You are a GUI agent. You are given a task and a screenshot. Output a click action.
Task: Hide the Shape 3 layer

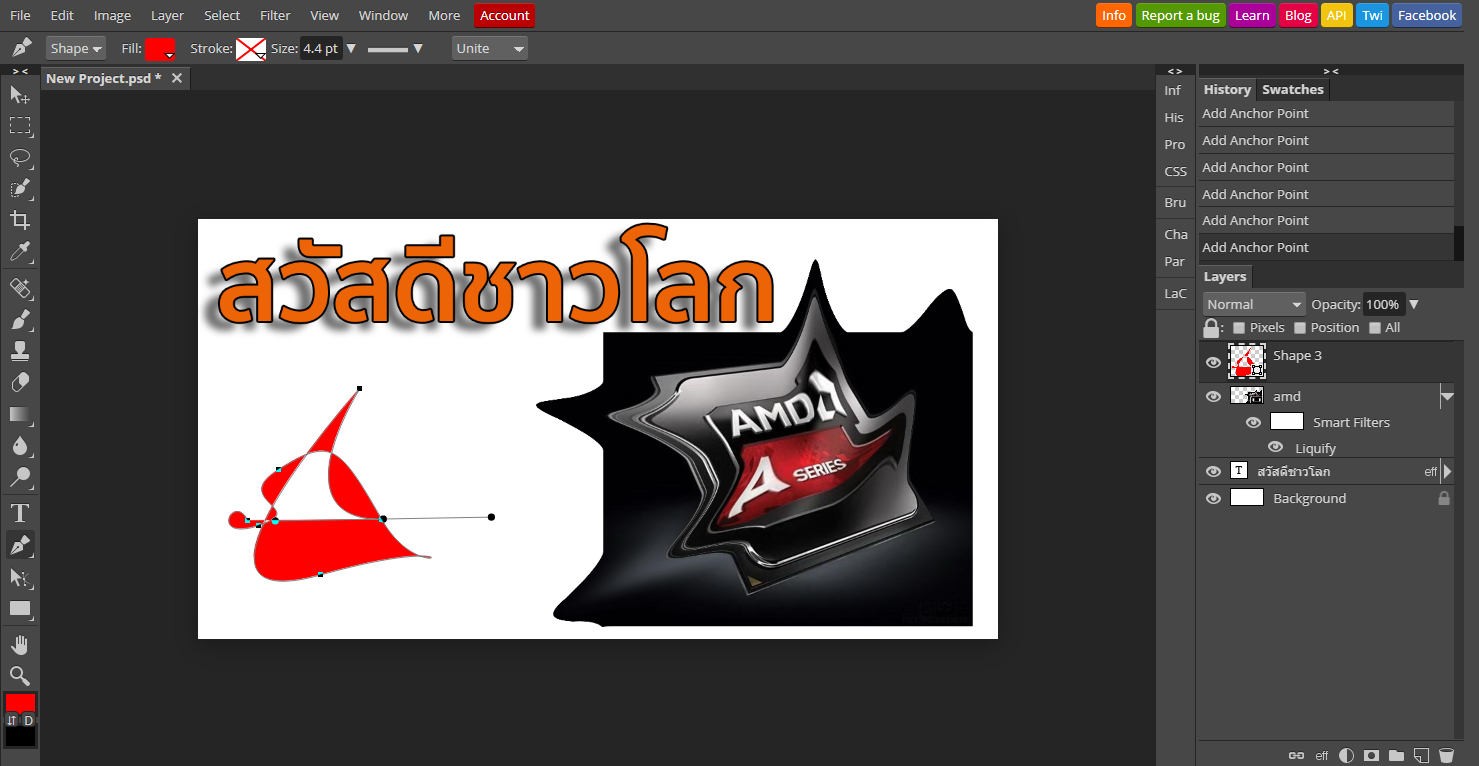(x=1213, y=362)
